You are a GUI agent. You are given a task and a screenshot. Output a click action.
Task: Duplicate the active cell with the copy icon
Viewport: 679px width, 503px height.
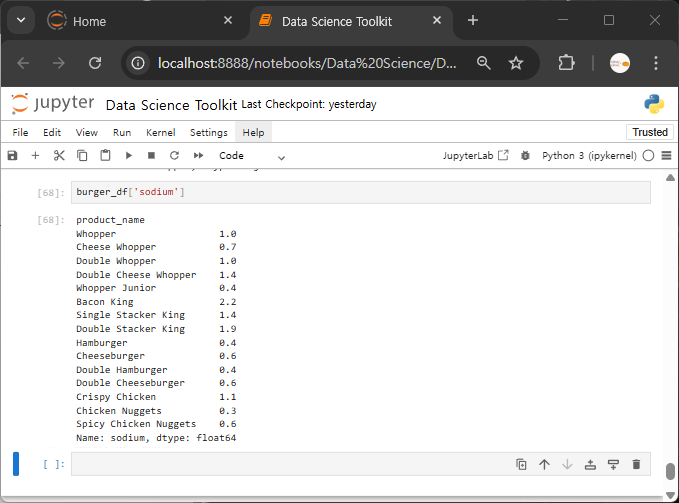point(521,464)
